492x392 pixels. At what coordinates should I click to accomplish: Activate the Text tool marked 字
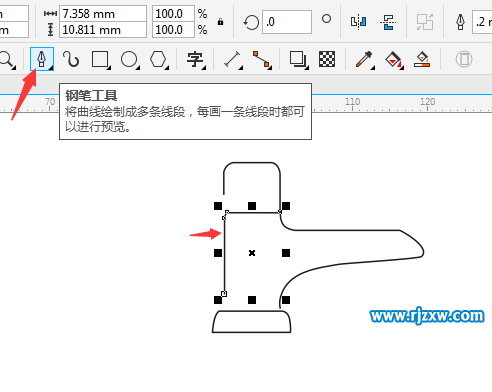click(x=196, y=60)
